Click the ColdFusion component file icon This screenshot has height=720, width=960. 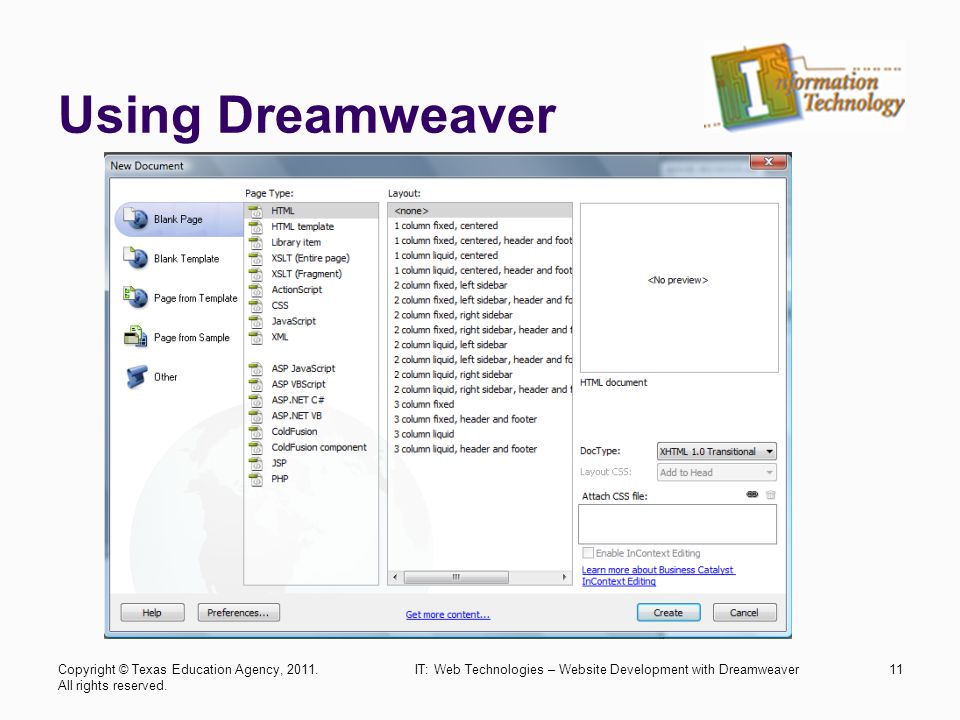256,448
